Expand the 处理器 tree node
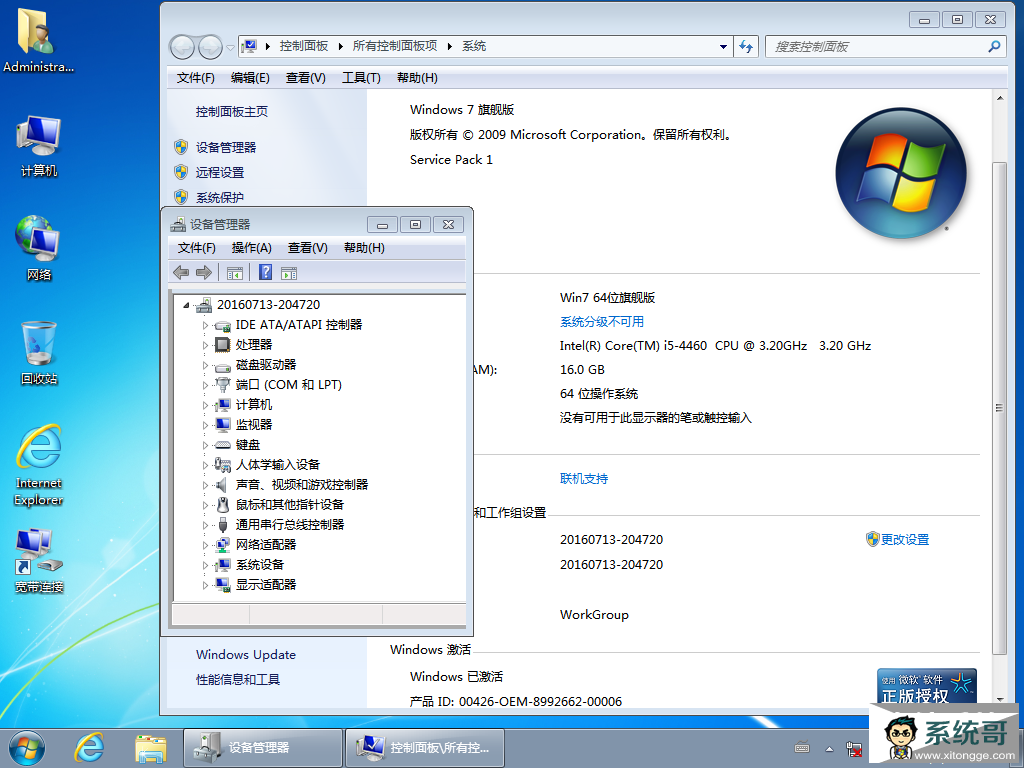This screenshot has height=768, width=1024. (x=205, y=345)
